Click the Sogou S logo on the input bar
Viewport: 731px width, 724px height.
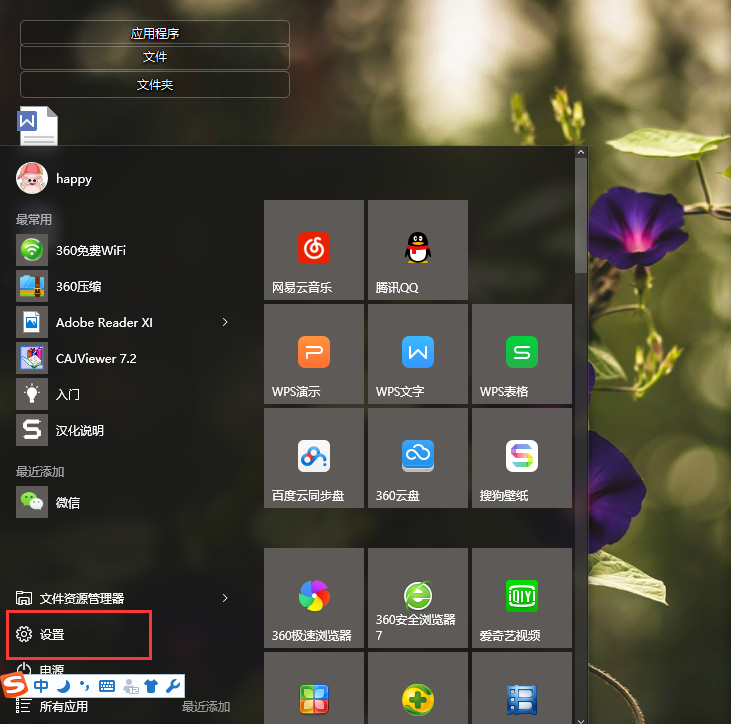[14, 686]
